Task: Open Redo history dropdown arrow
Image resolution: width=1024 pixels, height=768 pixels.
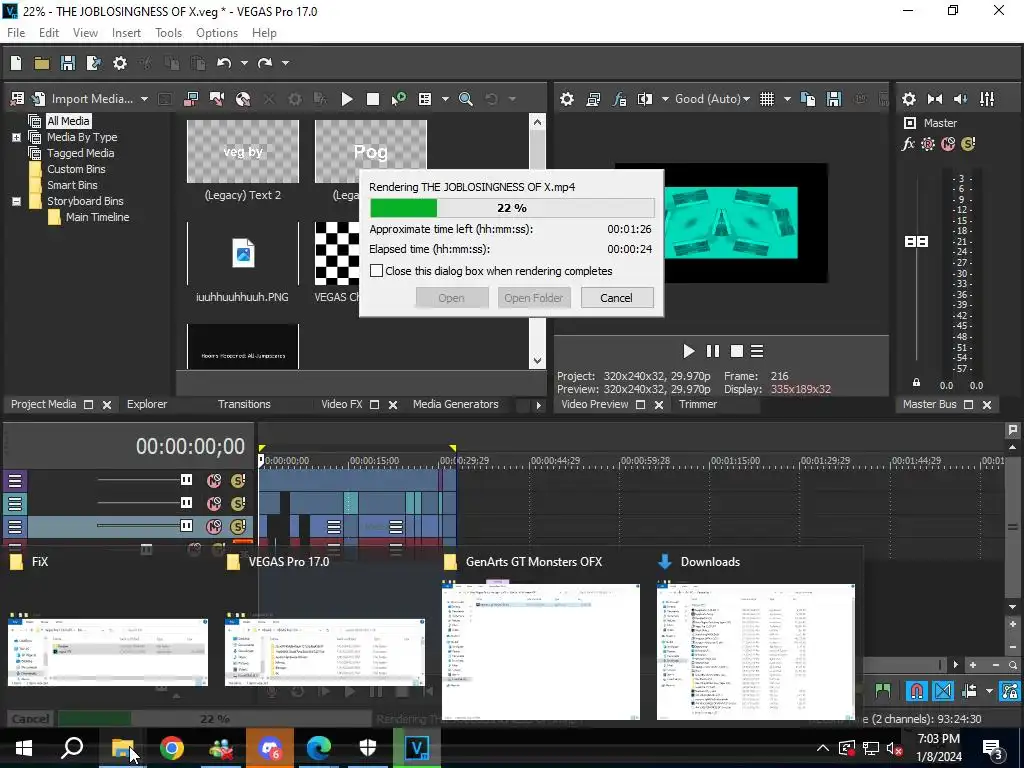Action: click(x=285, y=63)
